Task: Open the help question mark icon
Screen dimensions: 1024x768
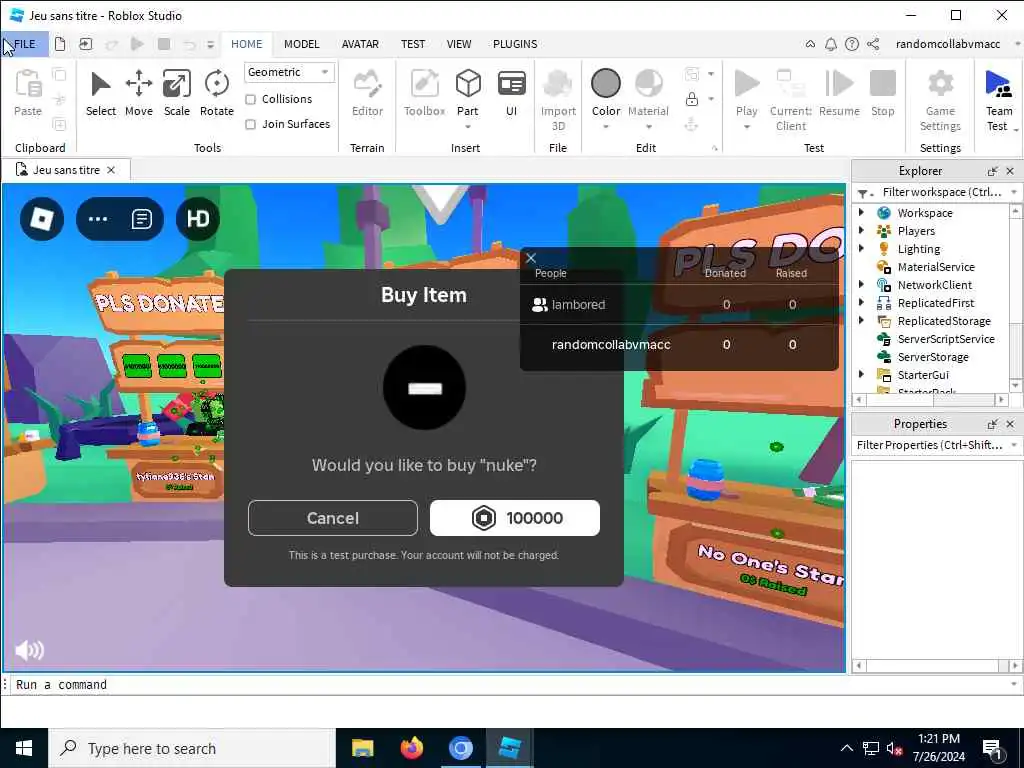Action: 852,44
